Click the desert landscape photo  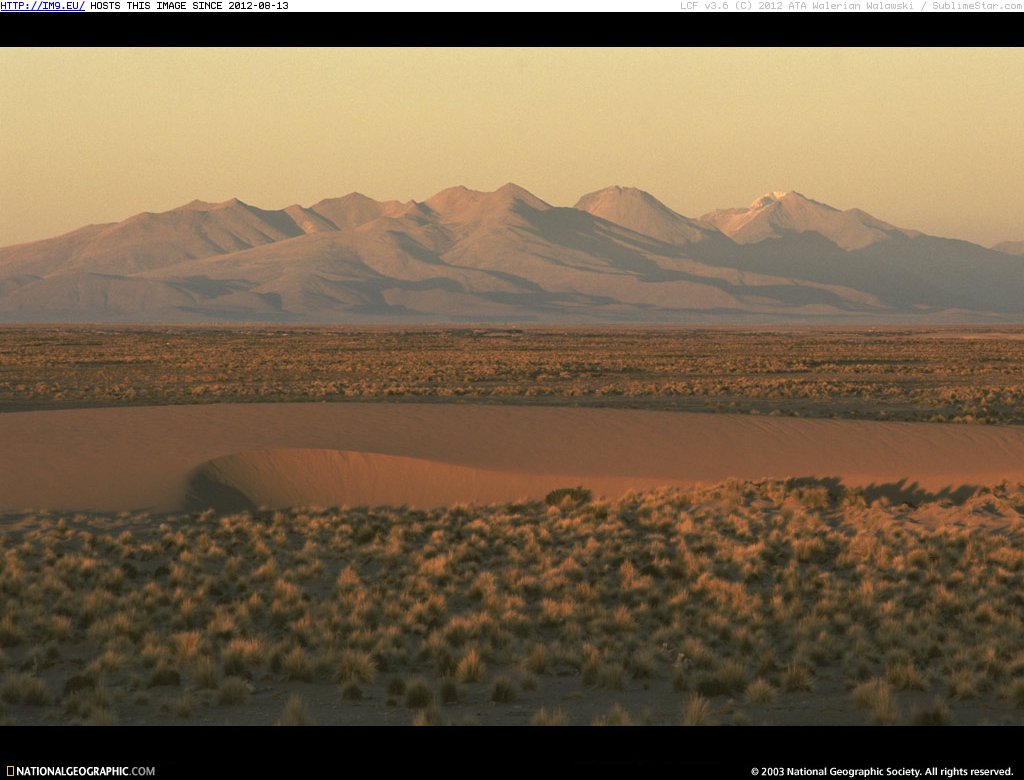click(x=512, y=386)
